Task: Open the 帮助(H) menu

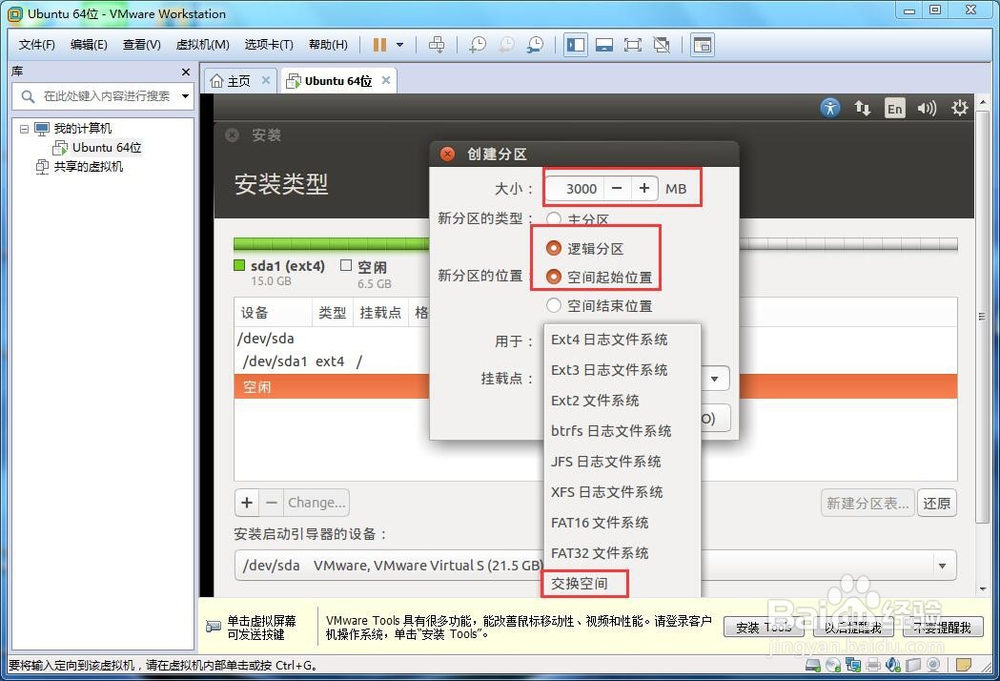Action: (328, 45)
